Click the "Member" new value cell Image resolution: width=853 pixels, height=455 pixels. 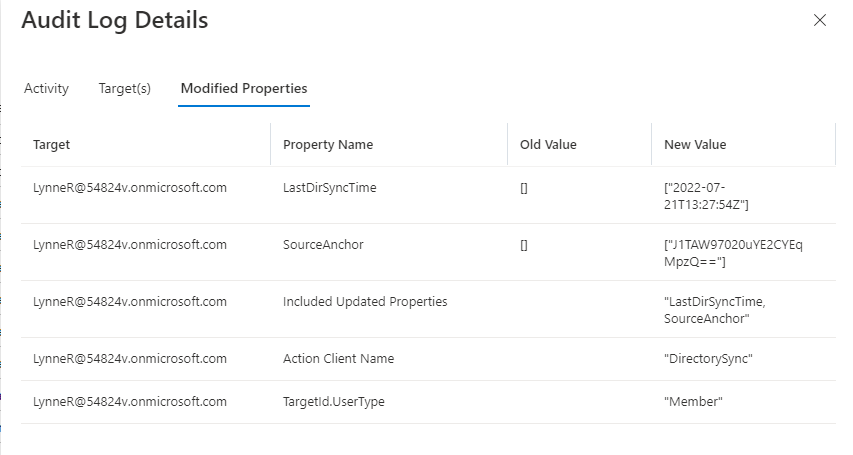point(694,401)
